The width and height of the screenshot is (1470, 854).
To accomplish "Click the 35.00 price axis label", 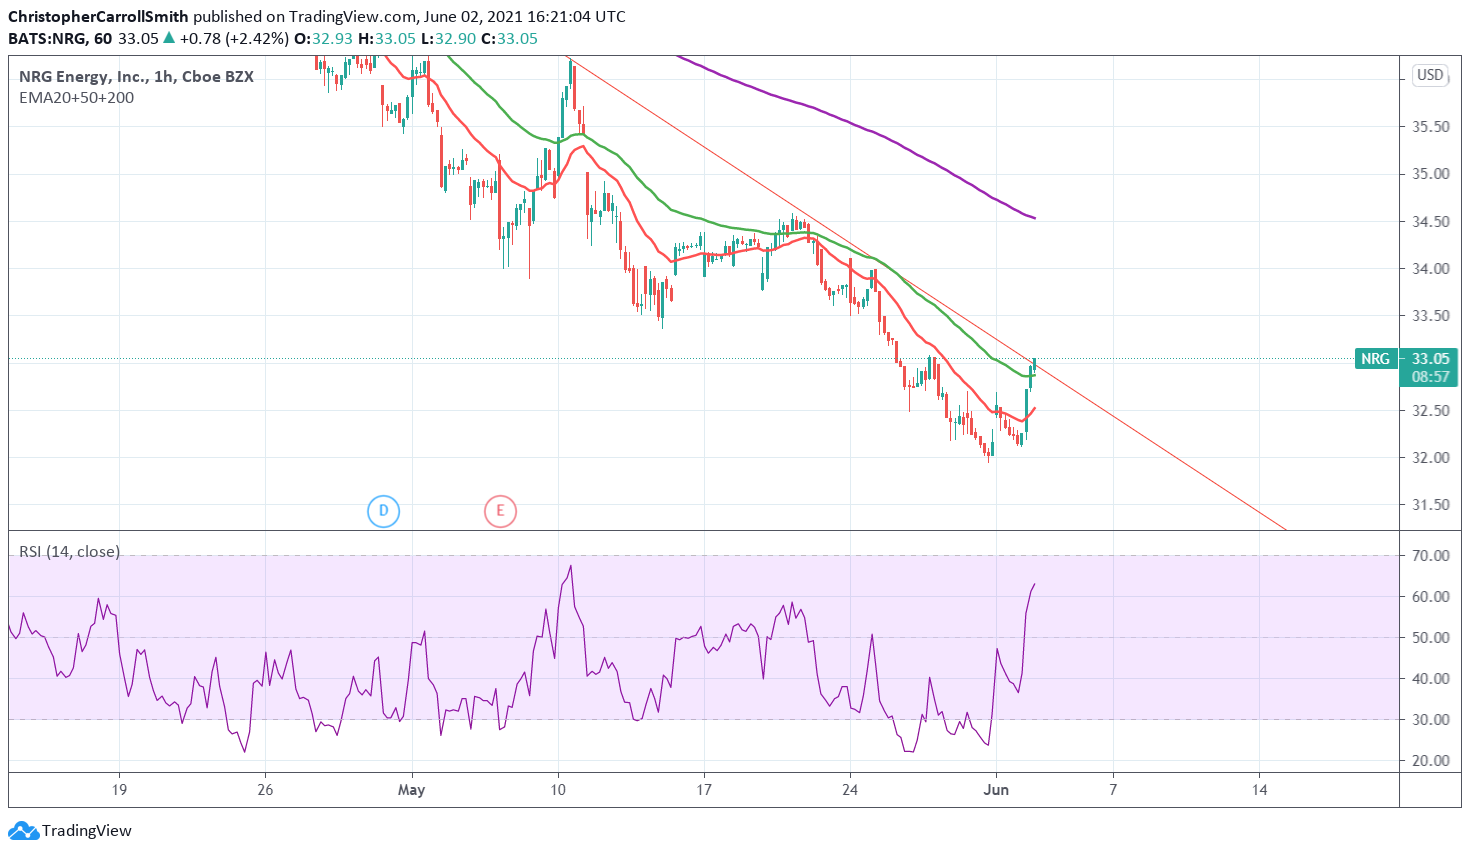I will point(1430,174).
